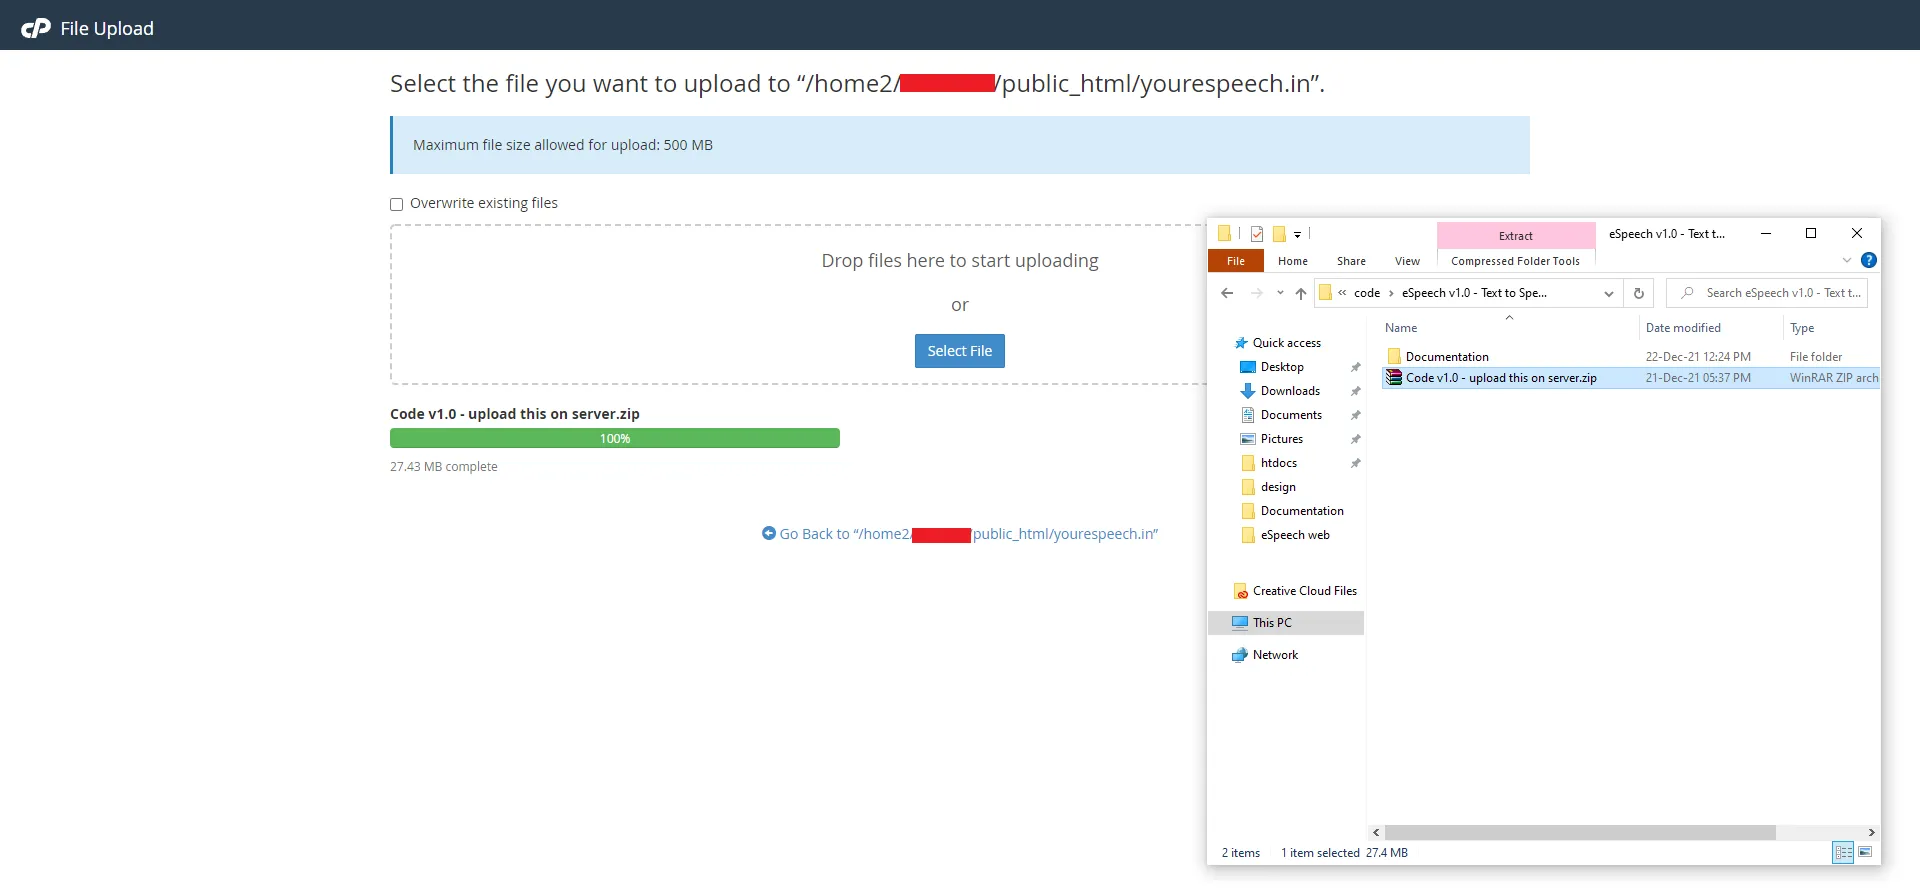The image size is (1920, 890).
Task: Switch to details view in status bar
Action: (1843, 852)
